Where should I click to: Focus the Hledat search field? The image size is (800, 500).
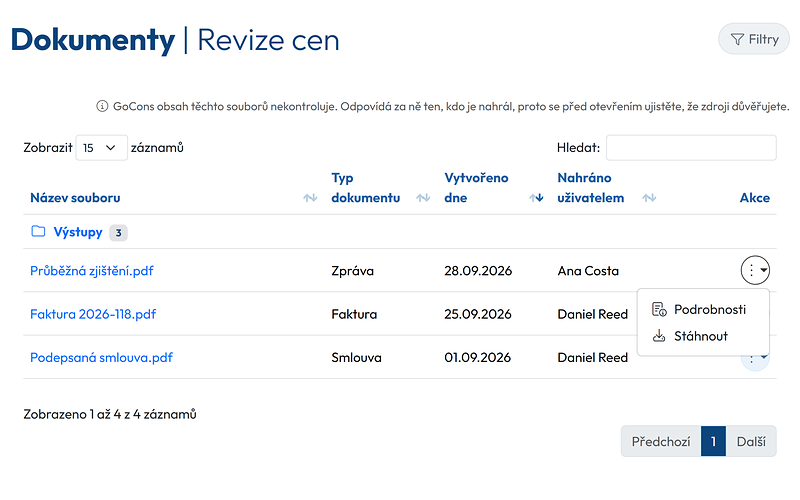tap(691, 148)
